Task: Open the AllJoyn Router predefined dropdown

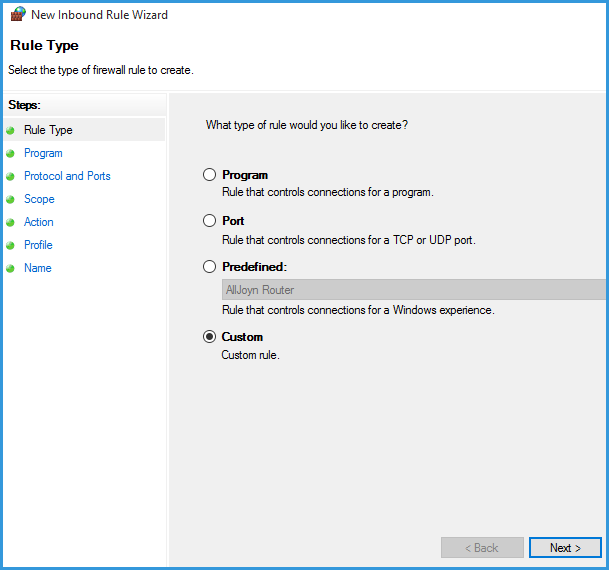Action: tap(413, 290)
